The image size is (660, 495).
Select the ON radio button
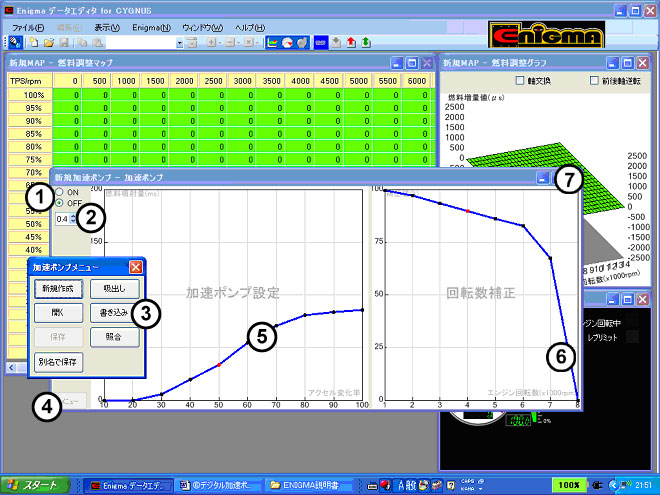point(59,192)
